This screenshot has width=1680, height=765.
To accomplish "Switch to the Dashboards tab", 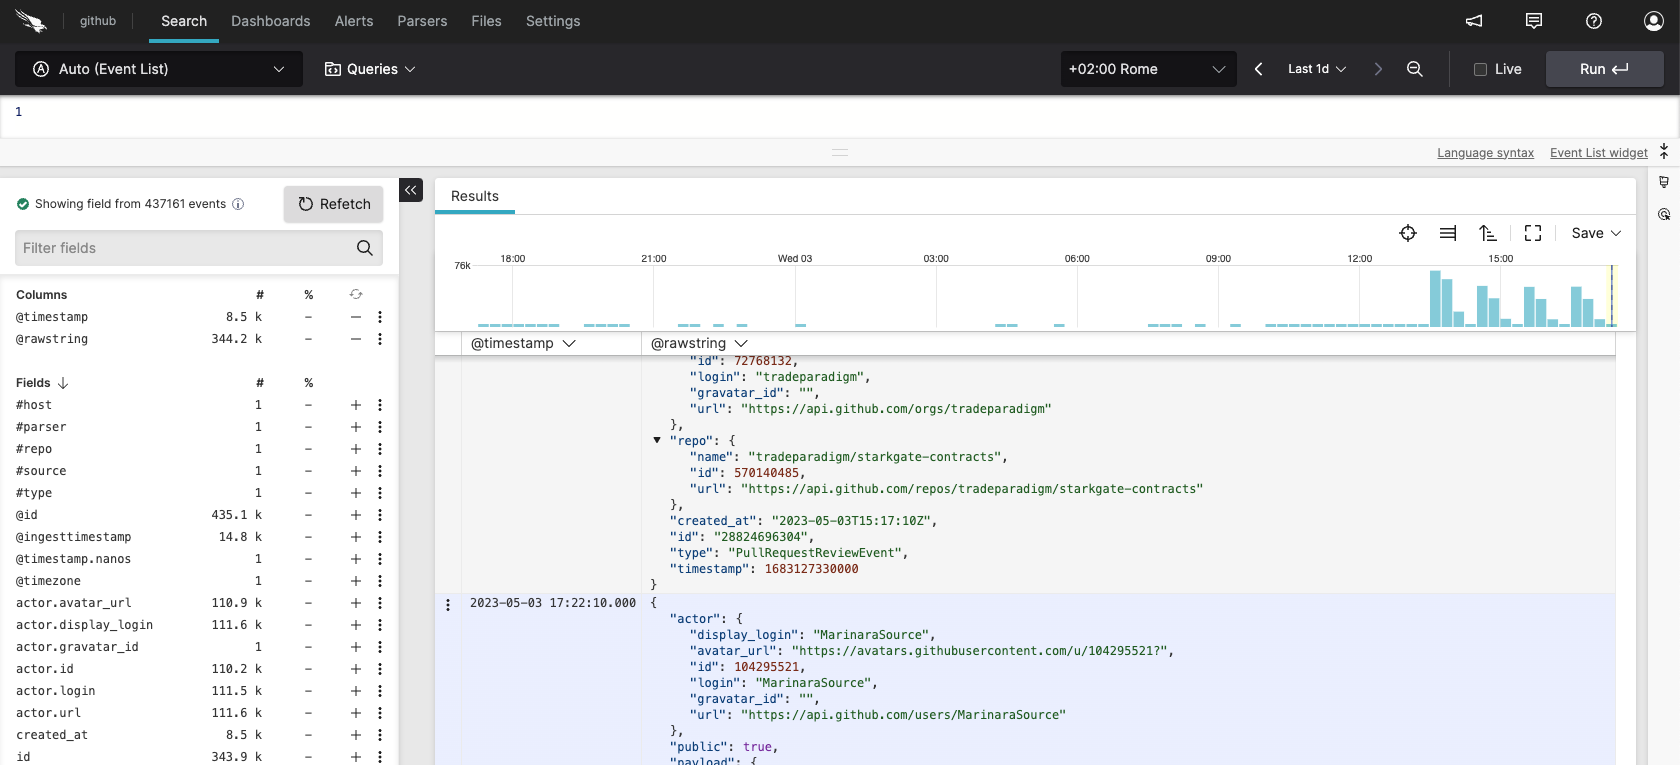I will pyautogui.click(x=270, y=21).
